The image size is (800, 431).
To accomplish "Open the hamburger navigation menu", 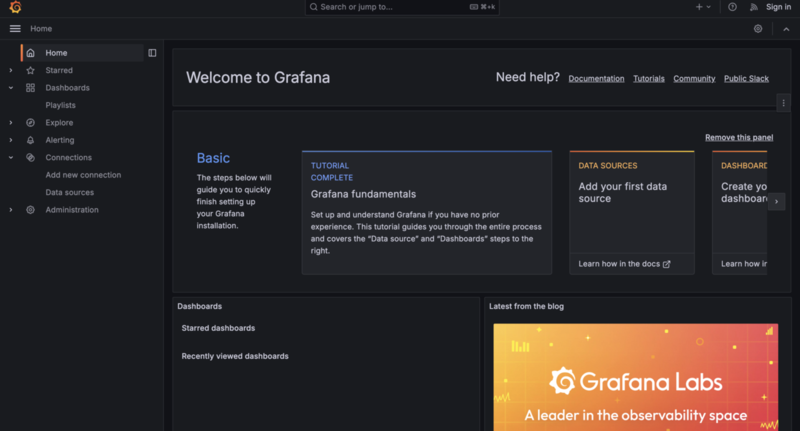I will click(15, 29).
